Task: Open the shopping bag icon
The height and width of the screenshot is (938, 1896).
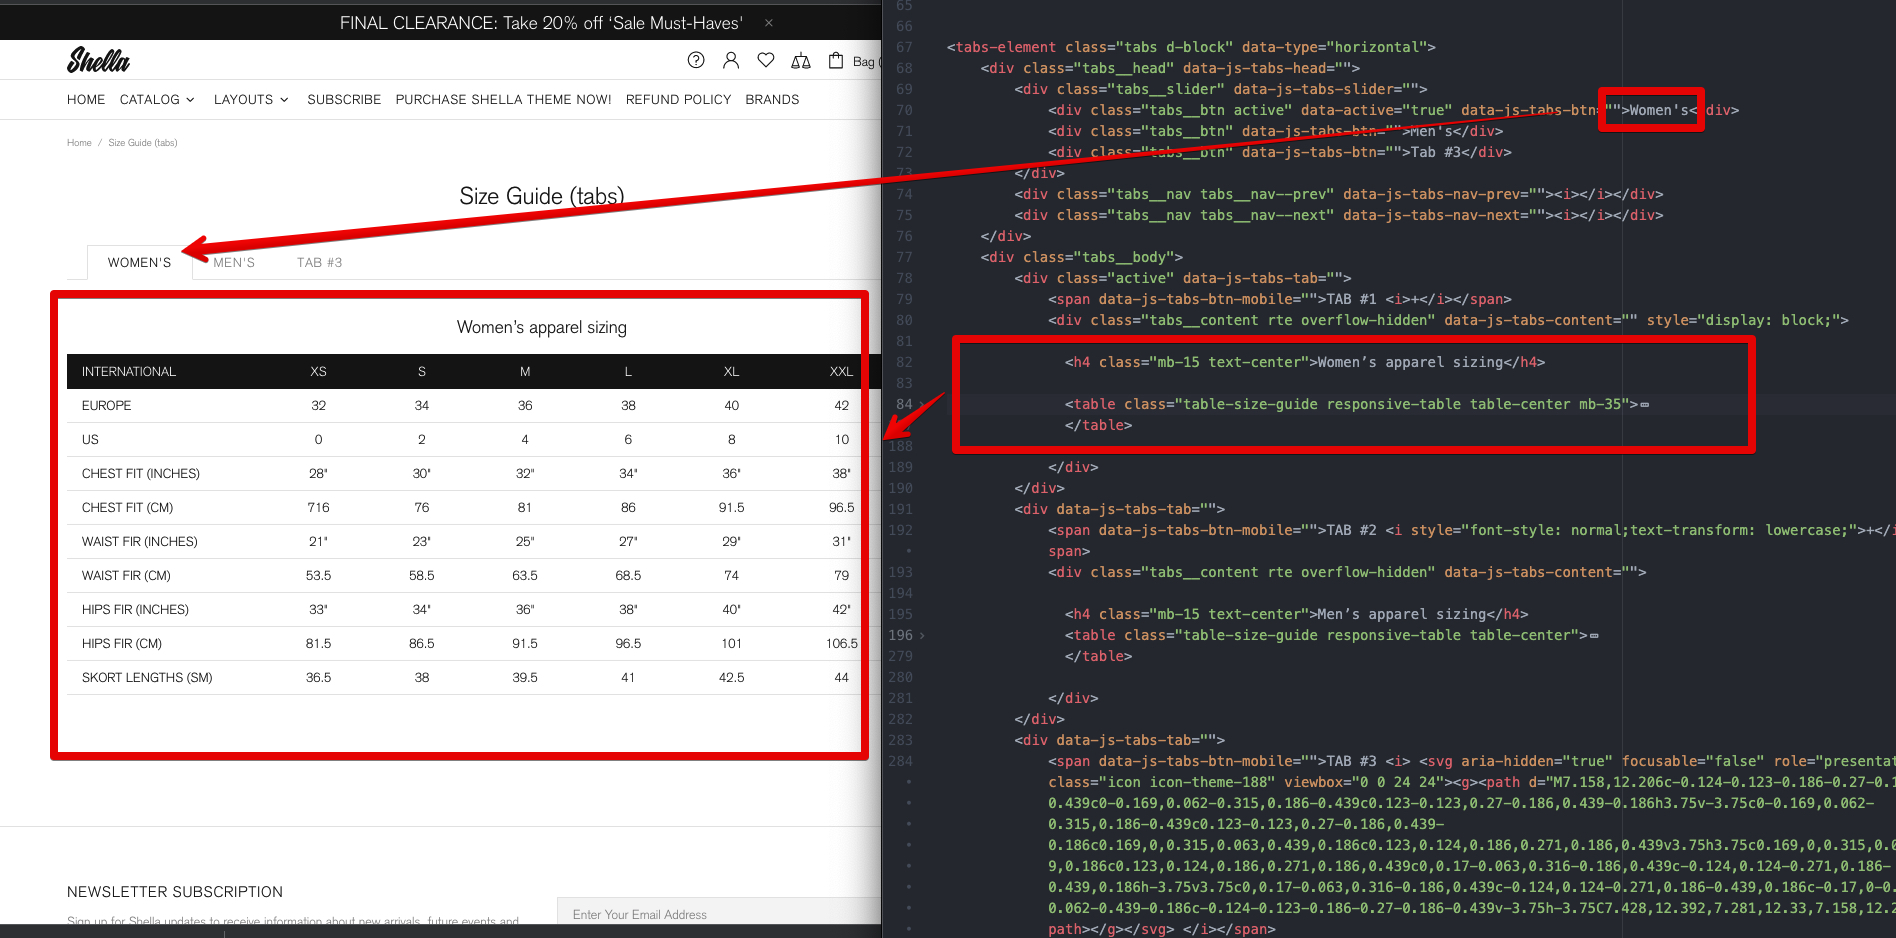Action: pos(836,60)
